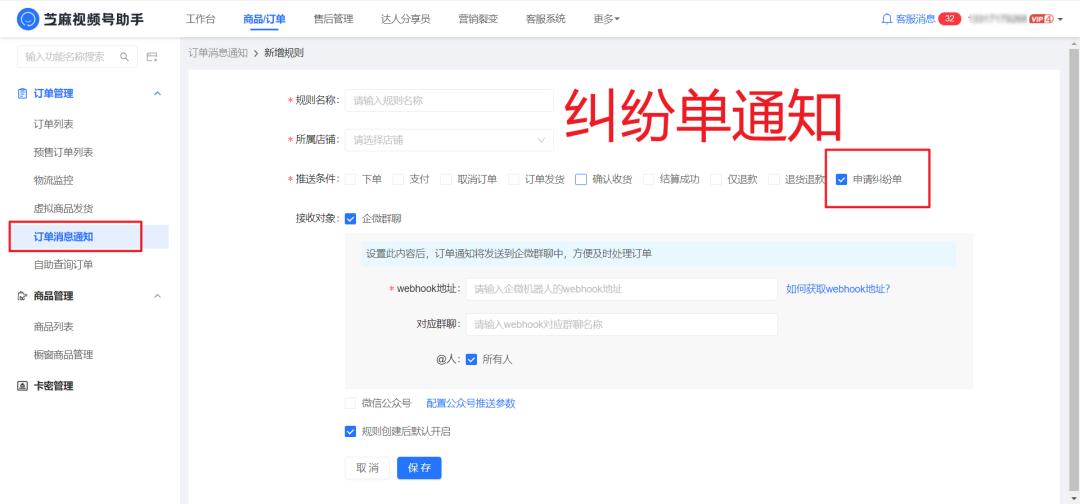This screenshot has height=504, width=1080.
Task: Tick the 确认收货 checkbox
Action: (581, 180)
